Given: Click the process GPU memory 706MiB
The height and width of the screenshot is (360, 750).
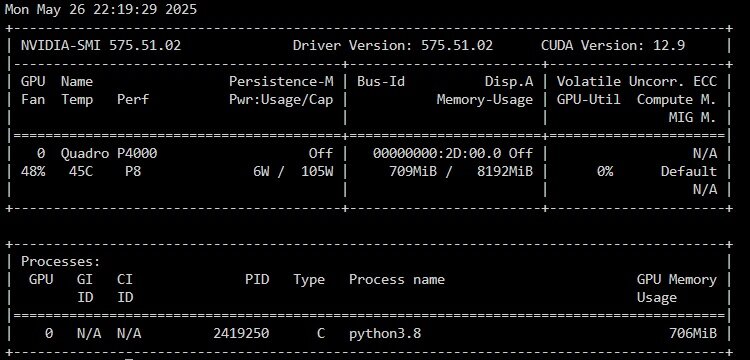Looking at the screenshot, I should pyautogui.click(x=693, y=334).
